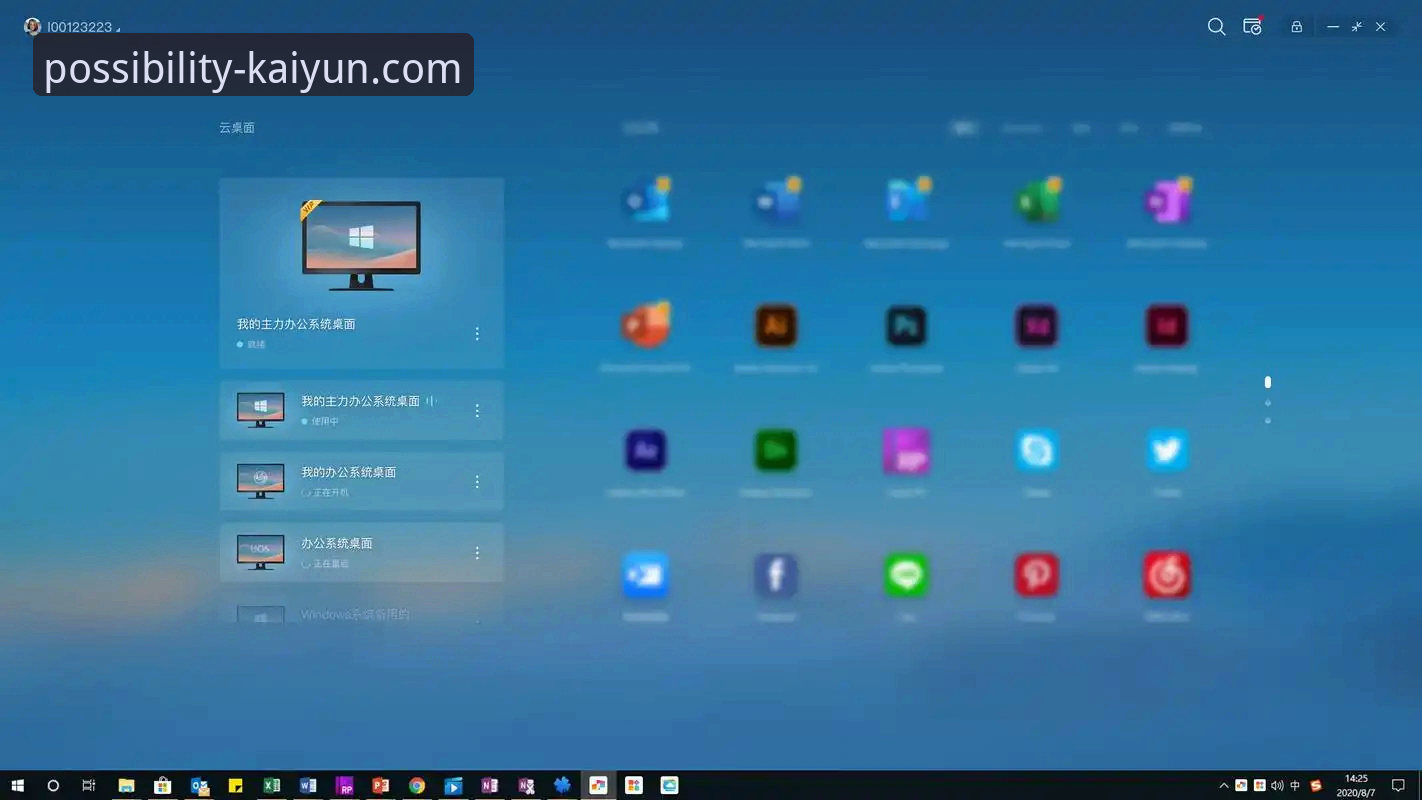The image size is (1422, 800).
Task: Expand account menu next to l00123223
Action: pos(118,29)
